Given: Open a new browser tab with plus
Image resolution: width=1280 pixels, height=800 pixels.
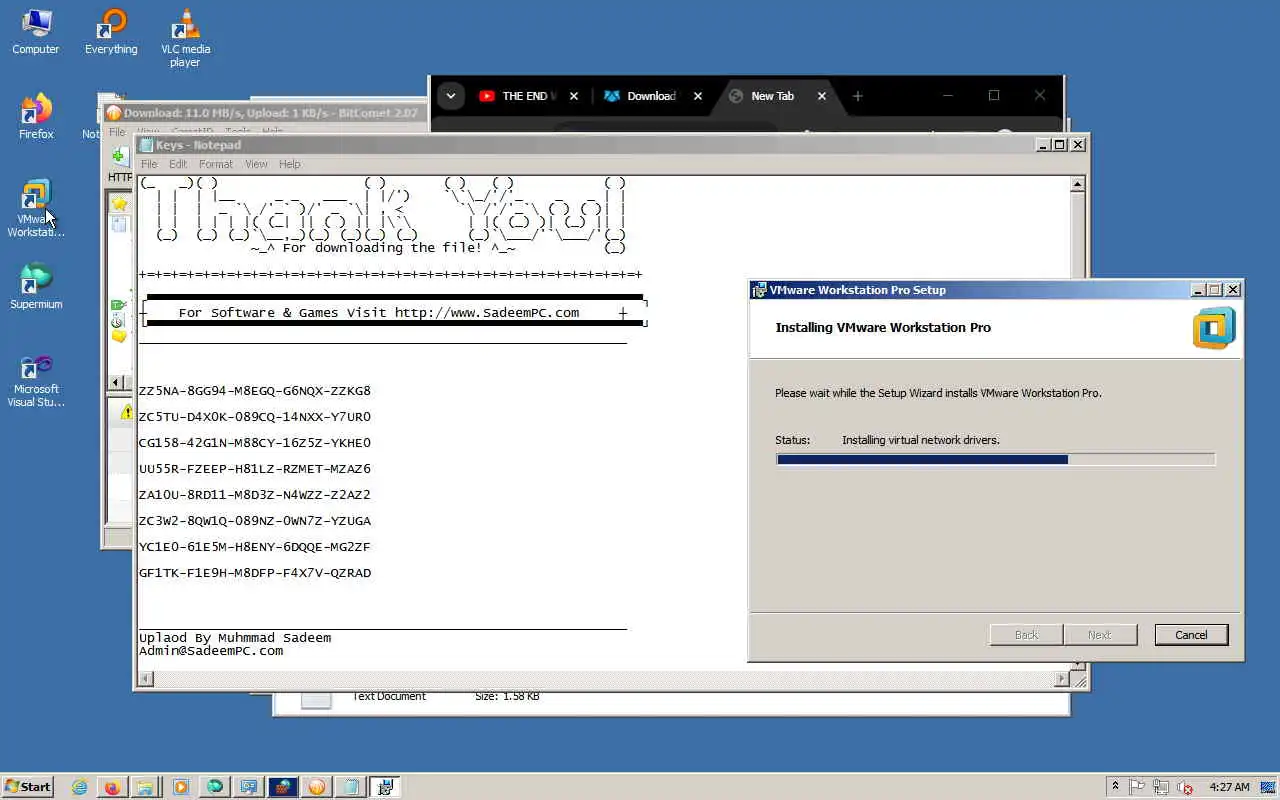Looking at the screenshot, I should [857, 96].
